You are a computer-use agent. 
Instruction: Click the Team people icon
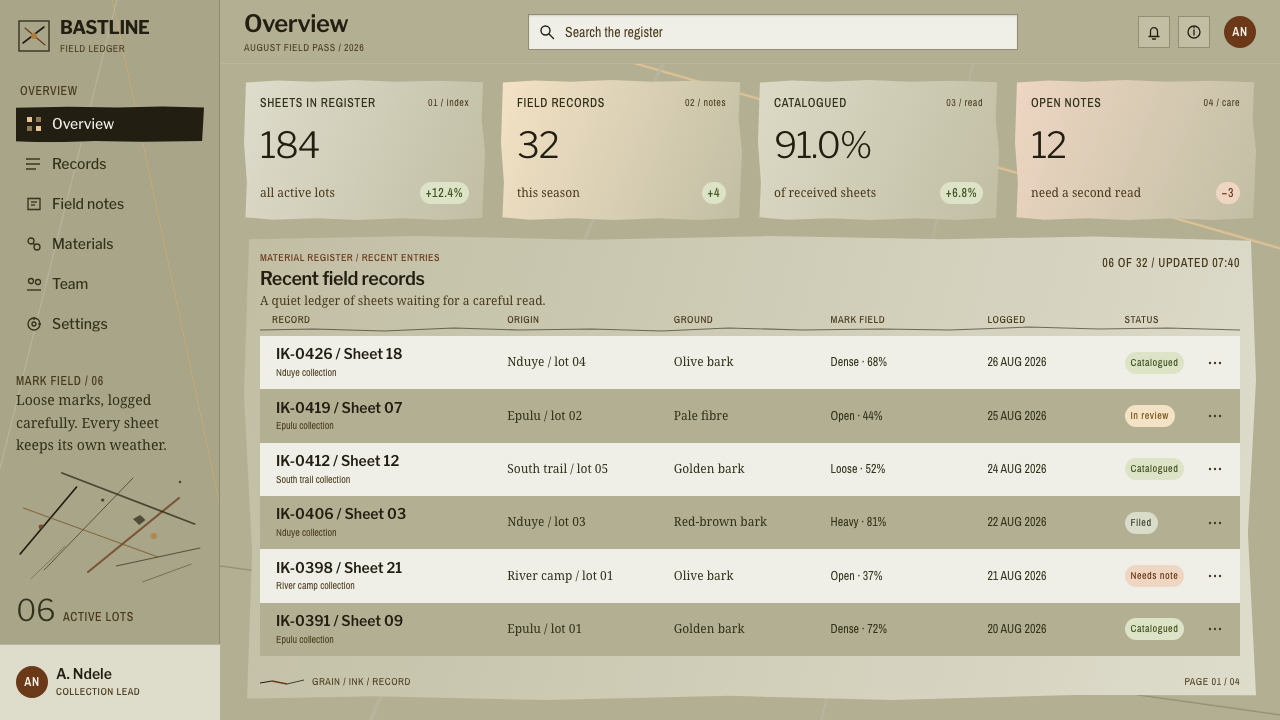(34, 284)
